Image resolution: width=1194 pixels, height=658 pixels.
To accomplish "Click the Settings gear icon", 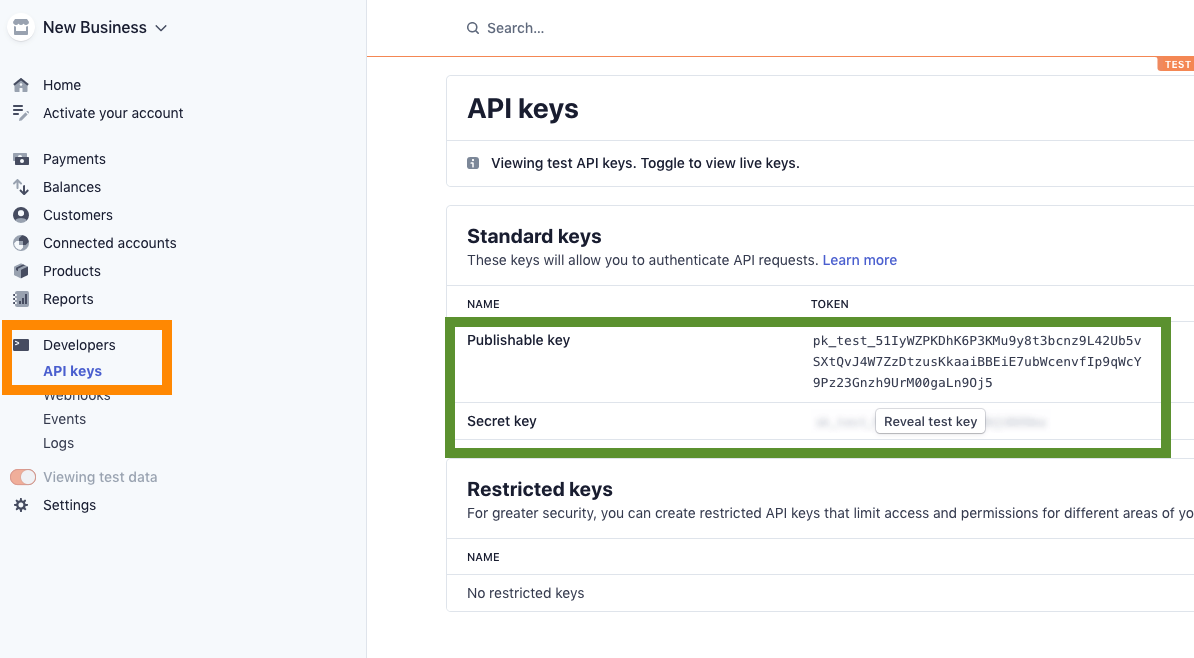I will coord(21,505).
